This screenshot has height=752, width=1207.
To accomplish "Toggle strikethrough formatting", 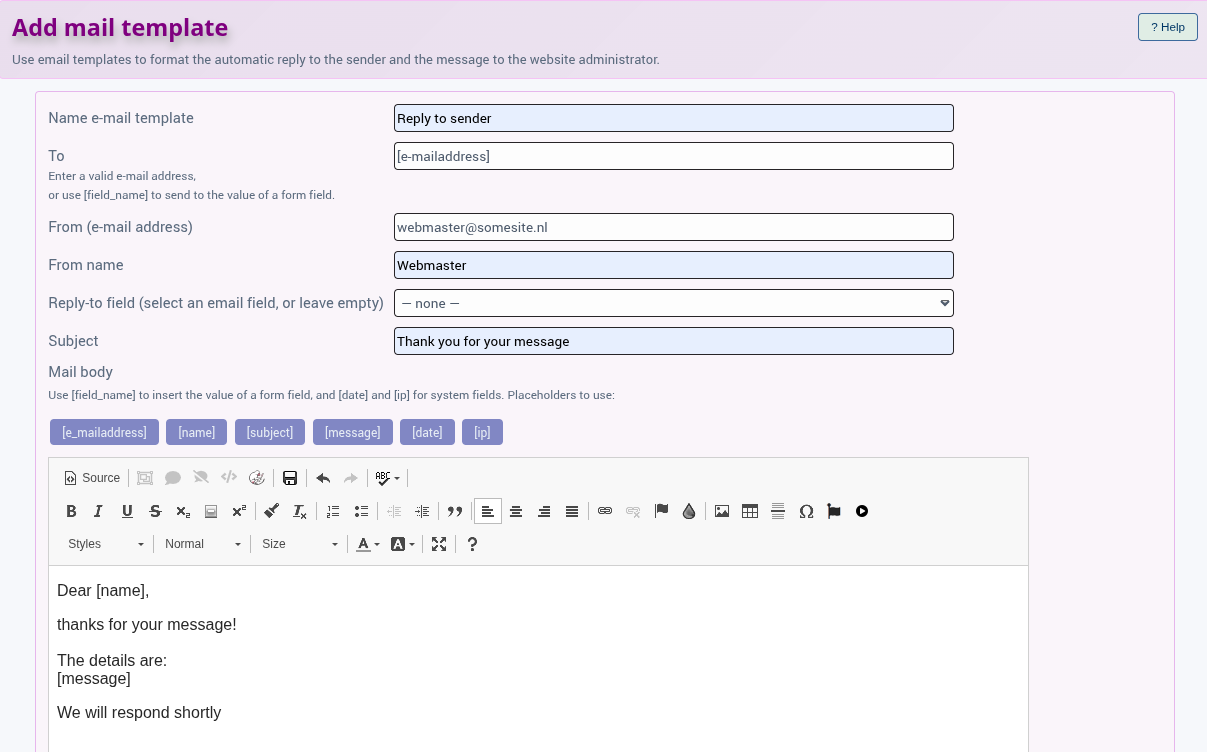I will (x=155, y=511).
